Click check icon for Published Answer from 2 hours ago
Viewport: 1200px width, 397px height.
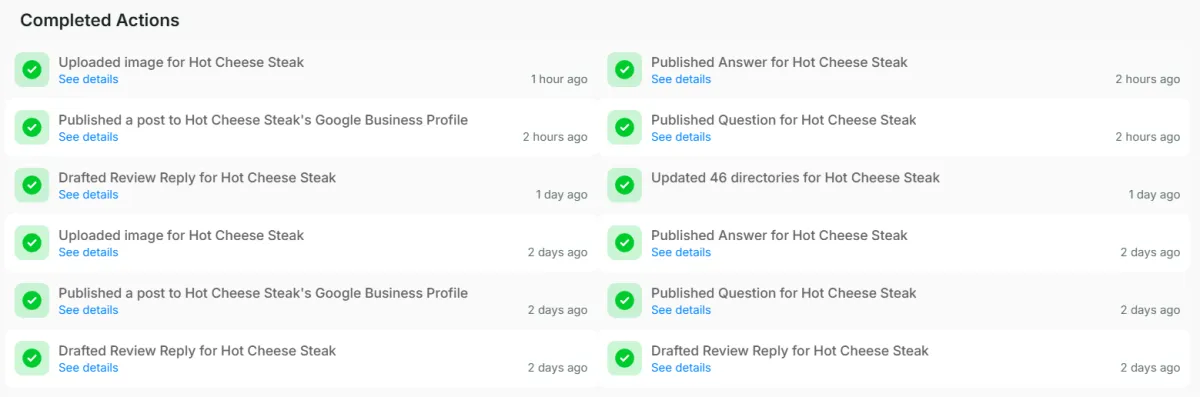coord(624,69)
